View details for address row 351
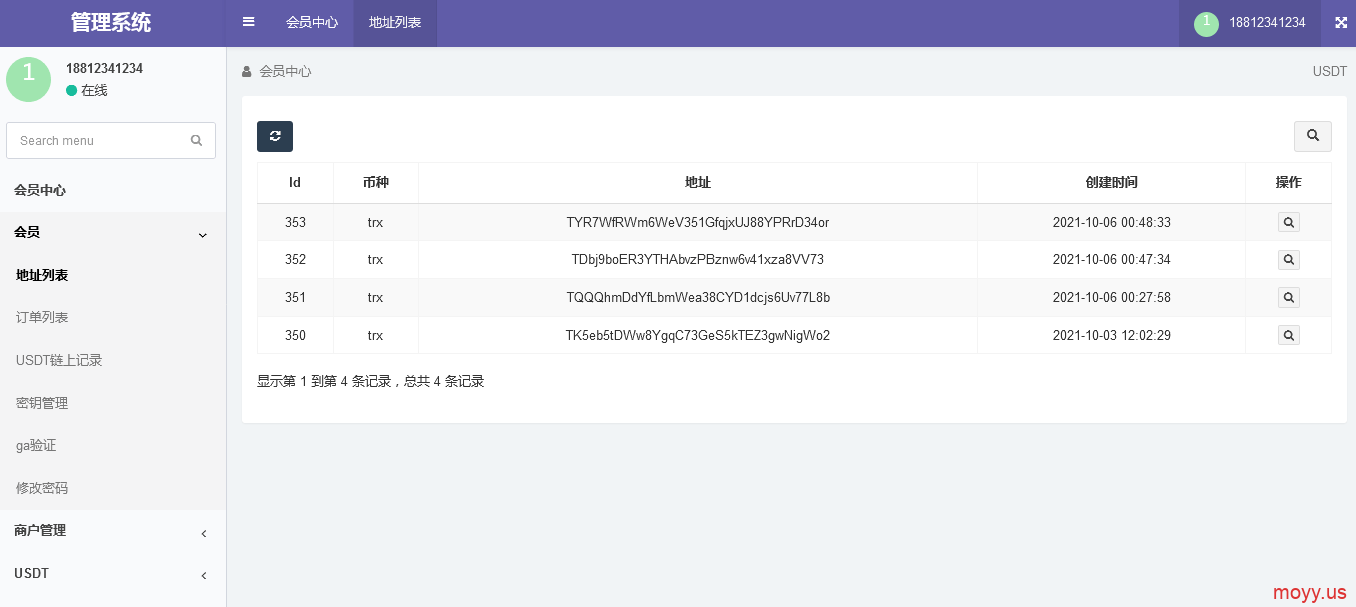This screenshot has width=1356, height=607. coord(1288,297)
